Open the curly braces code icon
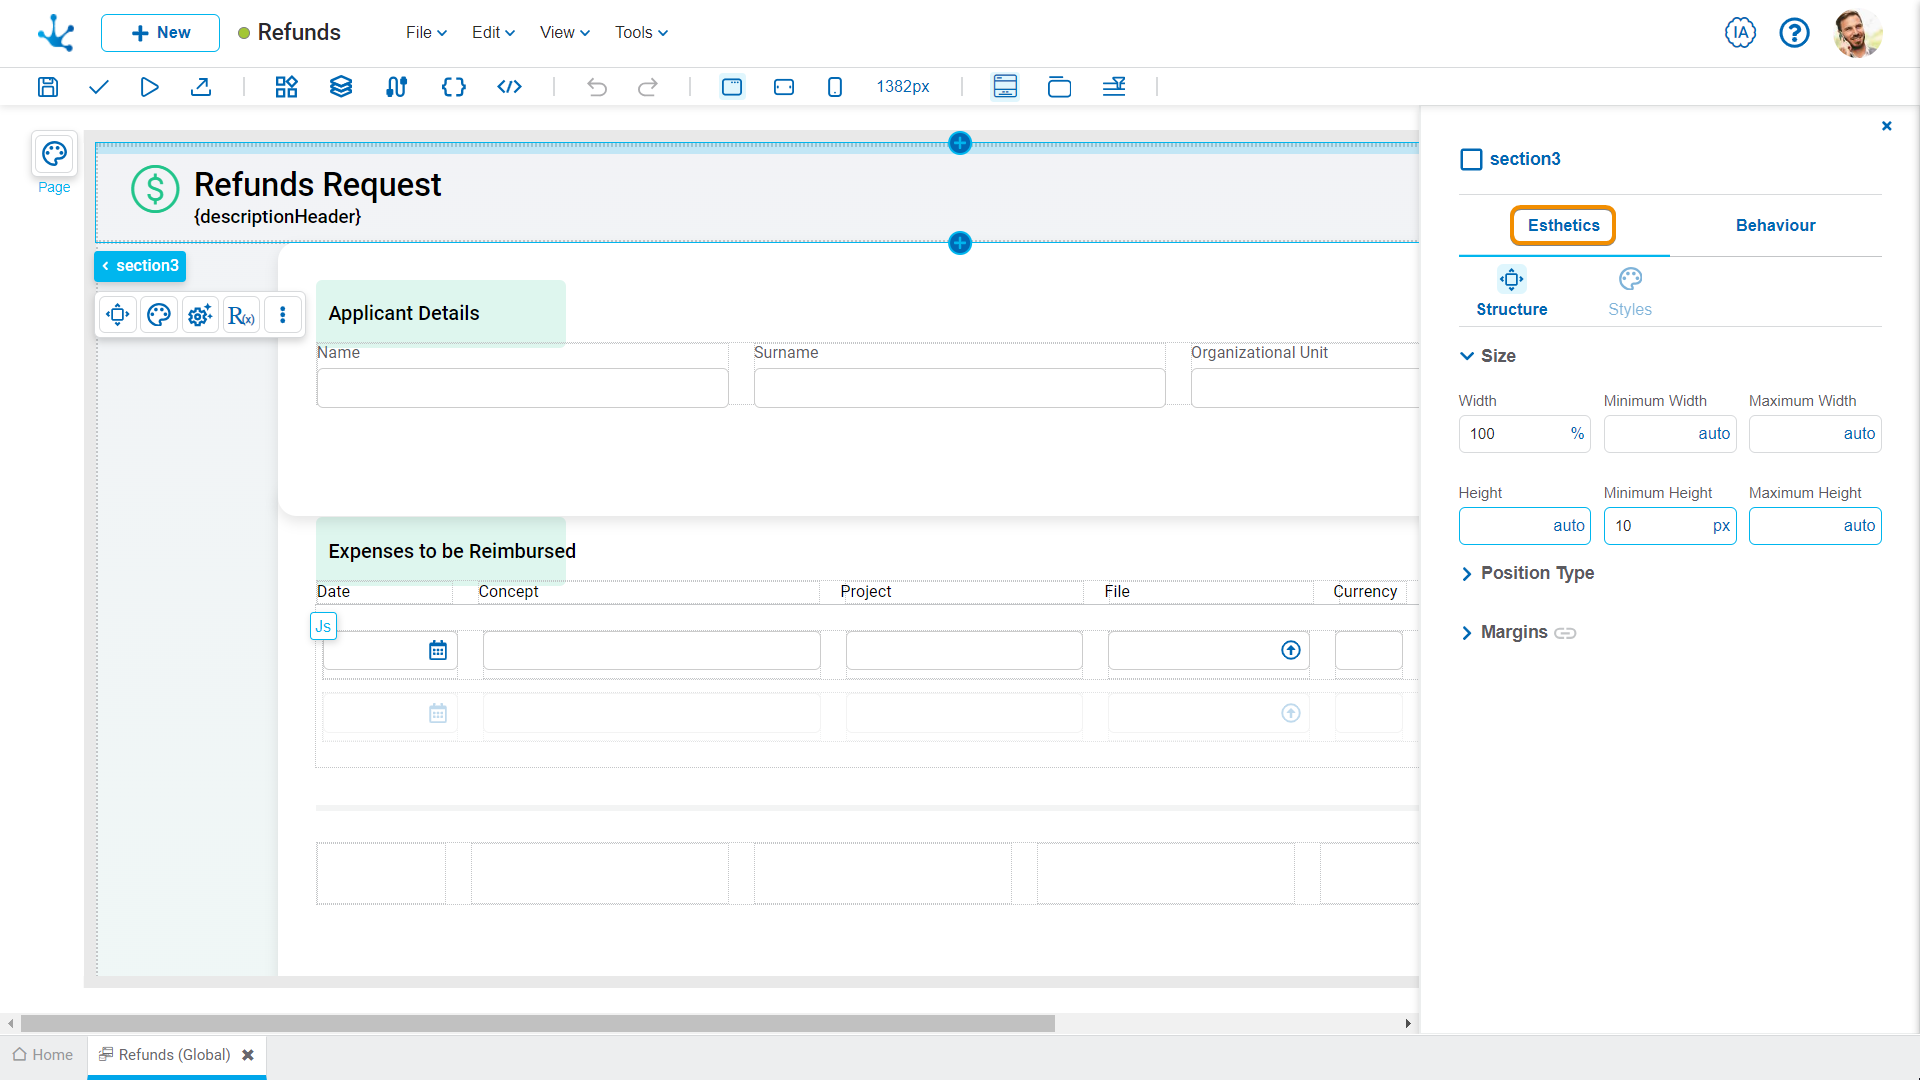The width and height of the screenshot is (1920, 1080). (453, 87)
